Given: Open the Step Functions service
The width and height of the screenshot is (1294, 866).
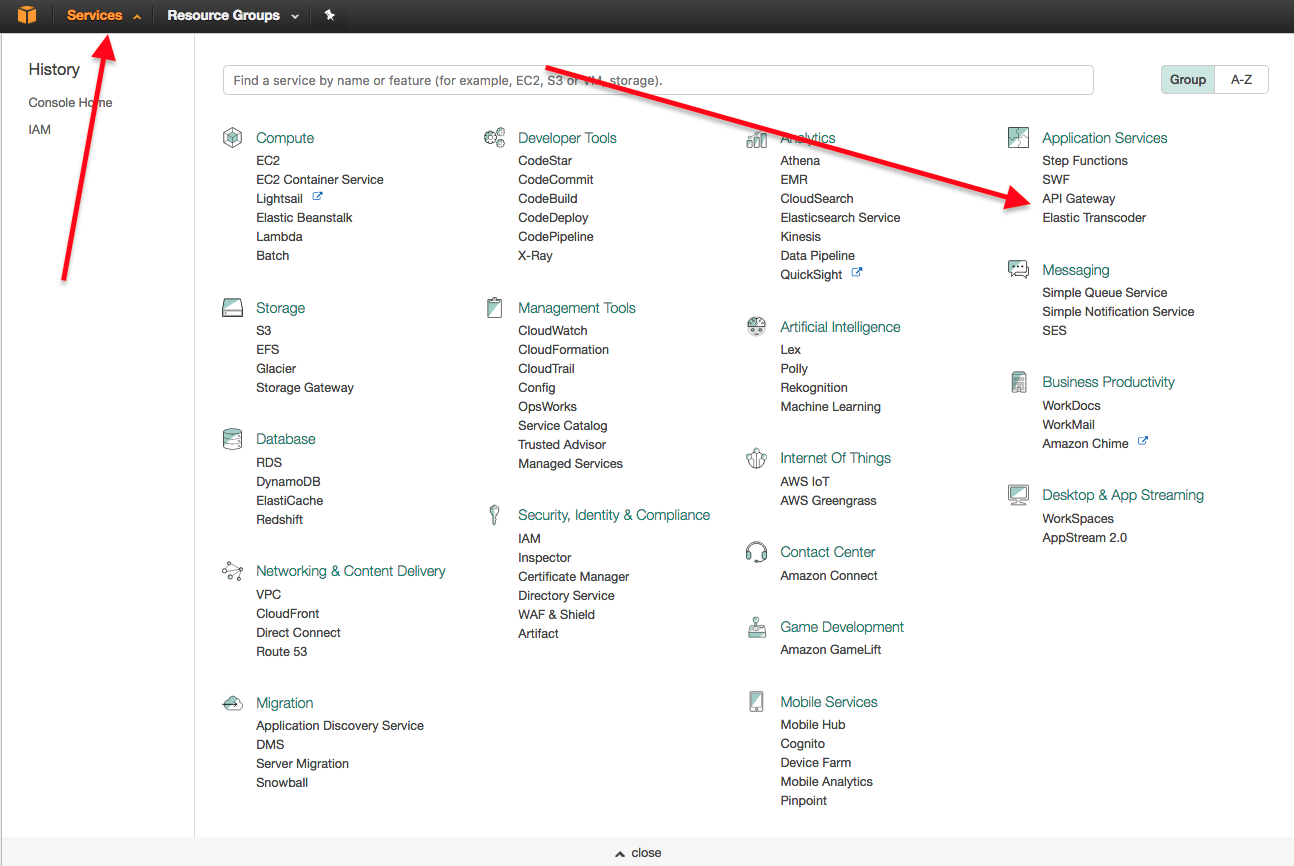Looking at the screenshot, I should pyautogui.click(x=1085, y=161).
